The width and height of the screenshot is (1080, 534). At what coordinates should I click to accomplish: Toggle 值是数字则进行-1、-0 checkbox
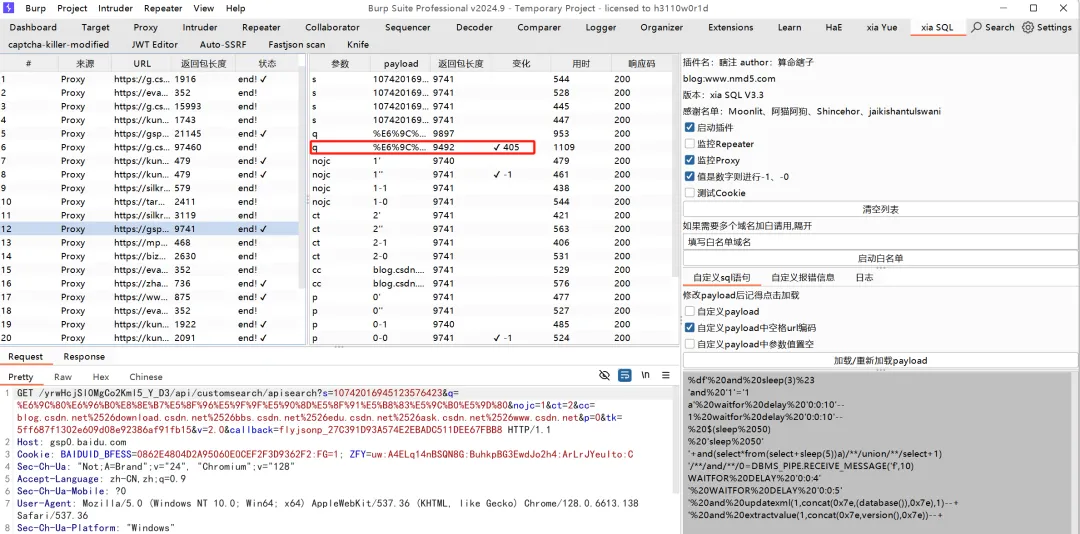tap(689, 177)
